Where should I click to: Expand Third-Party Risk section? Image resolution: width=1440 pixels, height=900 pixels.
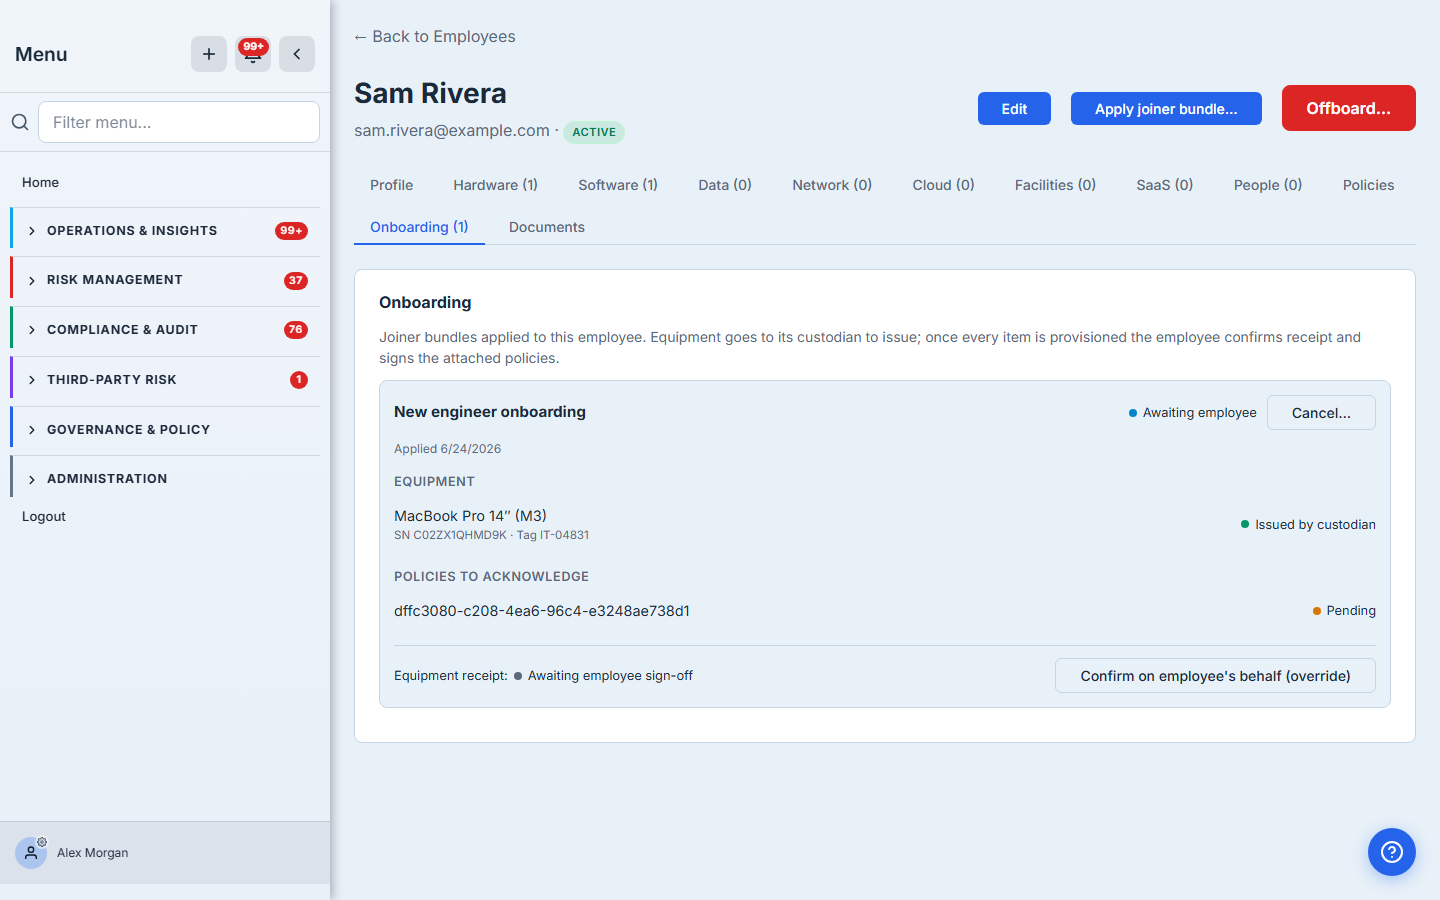coord(165,380)
